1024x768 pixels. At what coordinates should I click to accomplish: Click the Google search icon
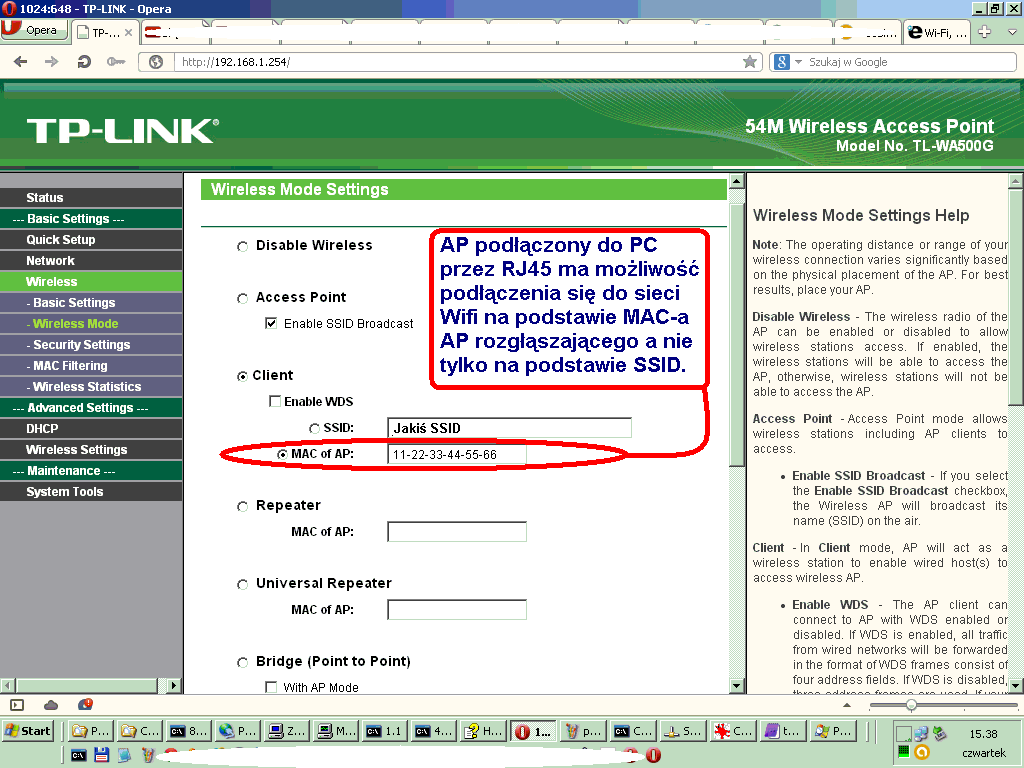click(x=781, y=61)
